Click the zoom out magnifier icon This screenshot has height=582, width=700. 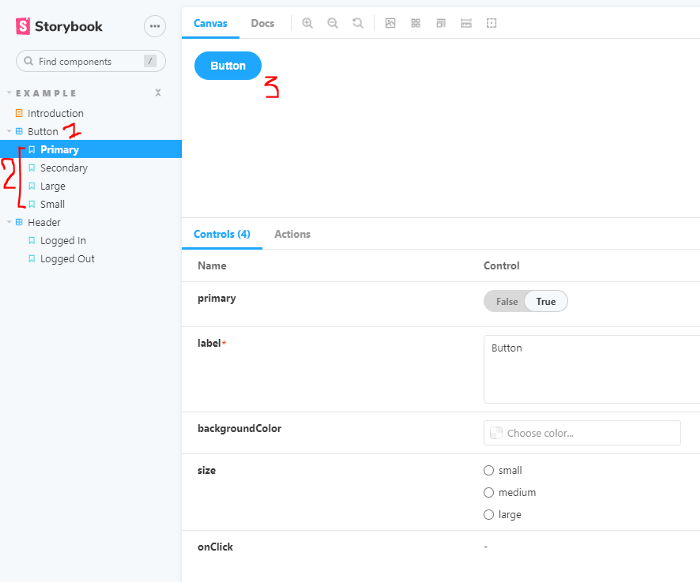(333, 23)
